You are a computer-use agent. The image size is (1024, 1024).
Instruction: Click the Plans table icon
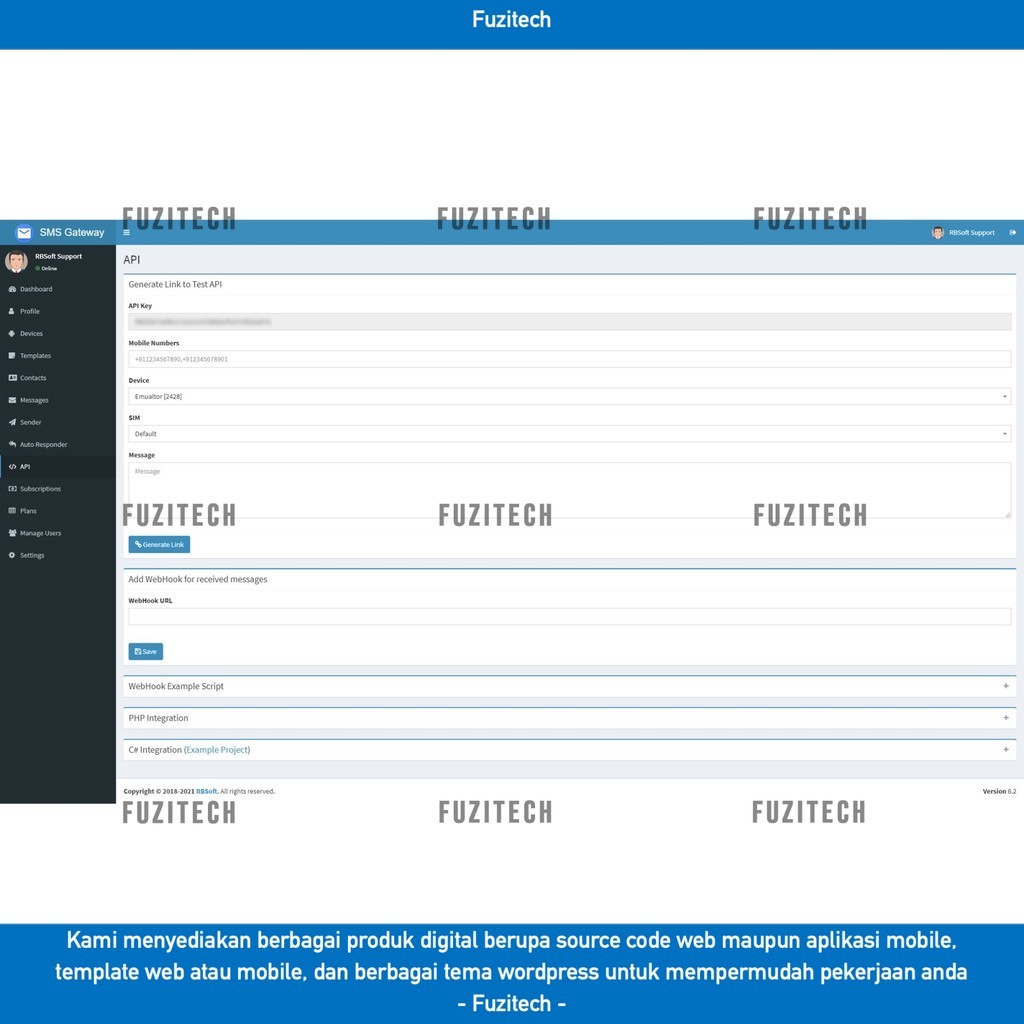pyautogui.click(x=12, y=511)
